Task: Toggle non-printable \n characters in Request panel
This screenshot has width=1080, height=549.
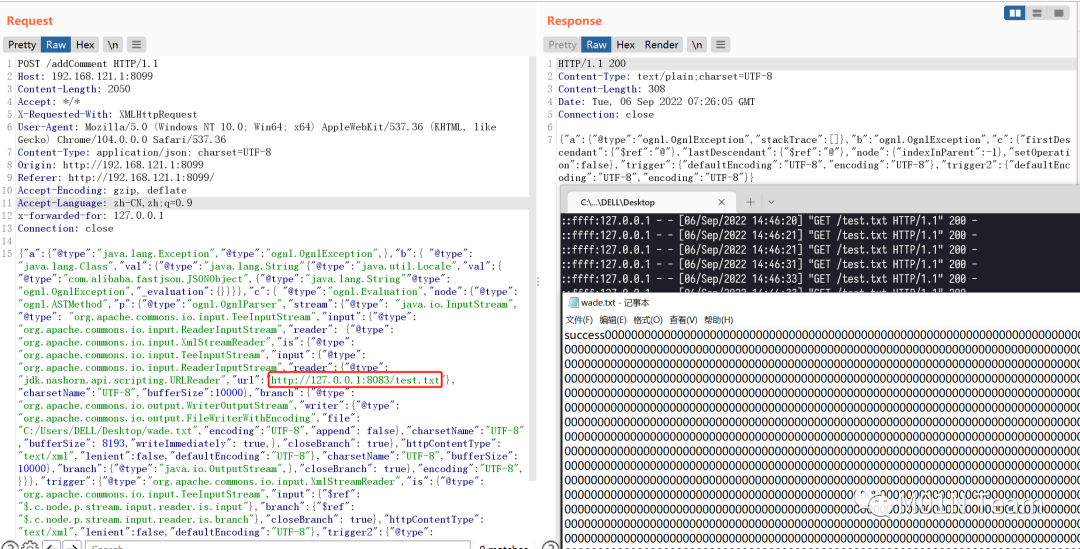Action: click(x=113, y=45)
